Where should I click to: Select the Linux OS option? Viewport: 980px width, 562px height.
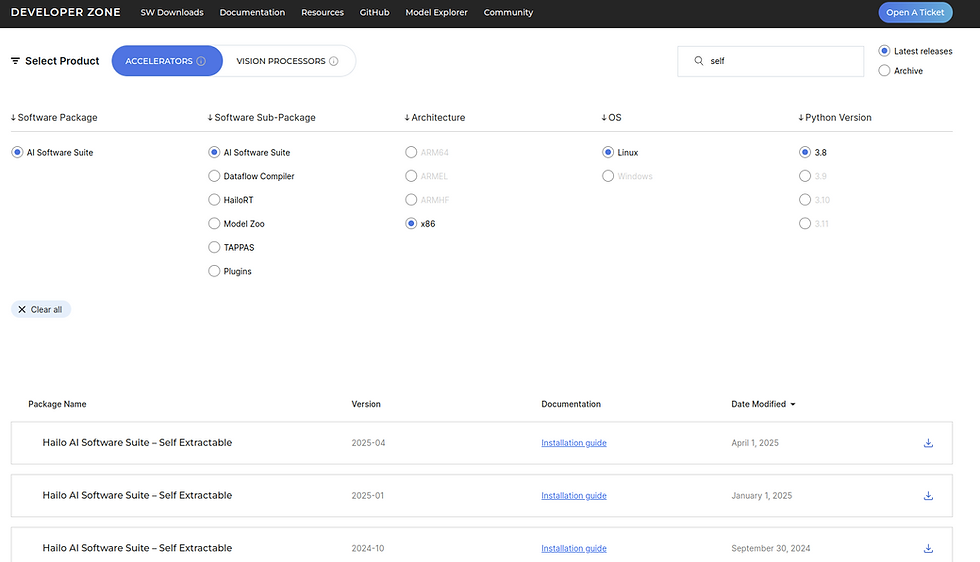pyautogui.click(x=608, y=153)
